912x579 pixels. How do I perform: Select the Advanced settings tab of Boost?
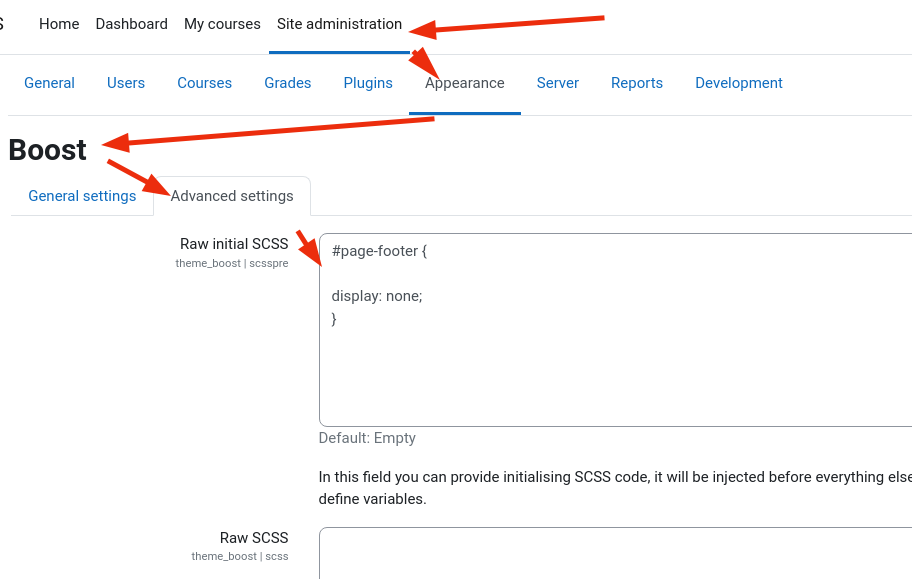[x=232, y=196]
